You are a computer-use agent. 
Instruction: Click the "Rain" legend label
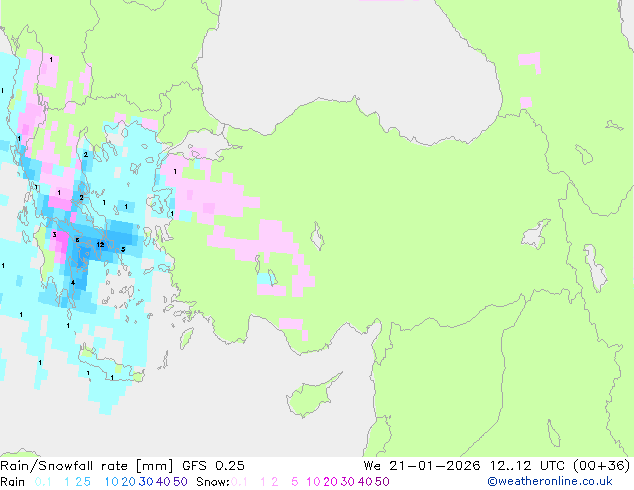13,482
